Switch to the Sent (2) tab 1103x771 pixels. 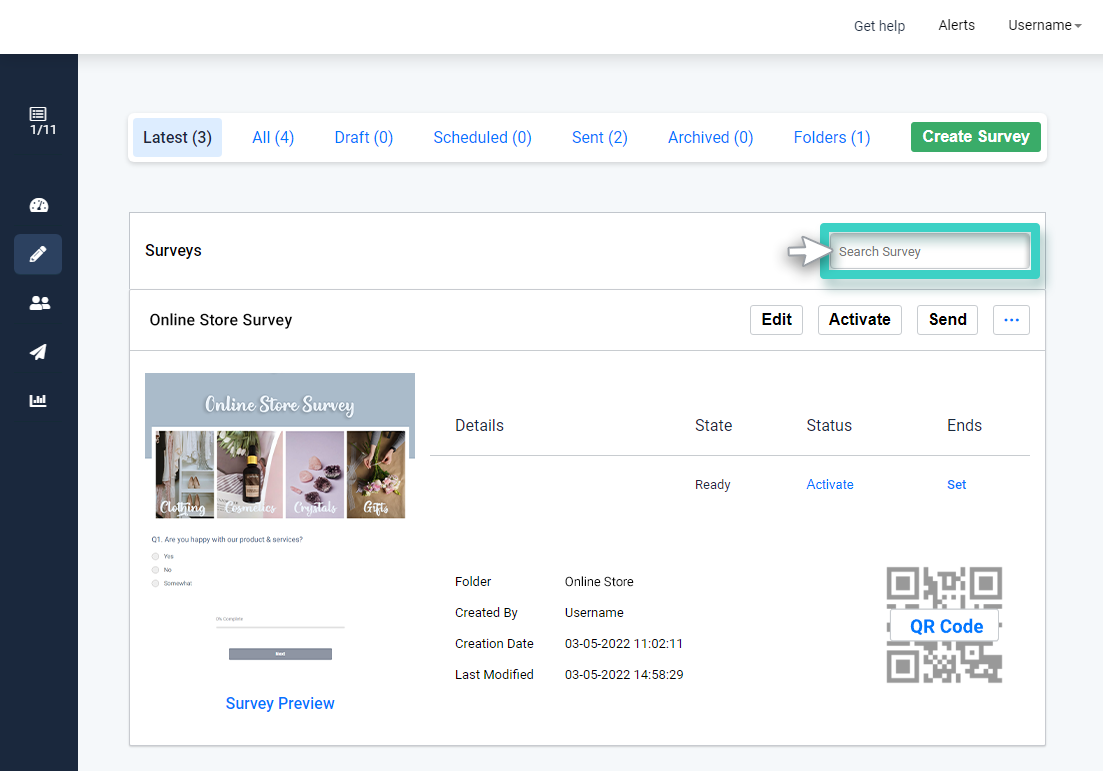point(599,137)
